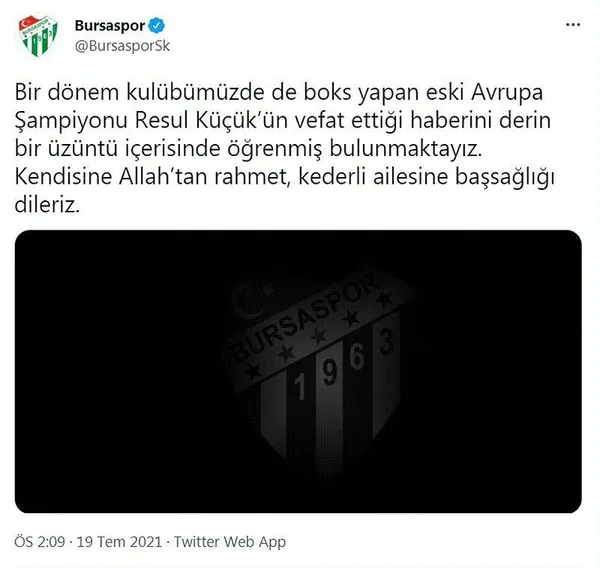Click the word Allah'tan in the tweet
Viewport: 600px width, 568px height.
(163, 176)
